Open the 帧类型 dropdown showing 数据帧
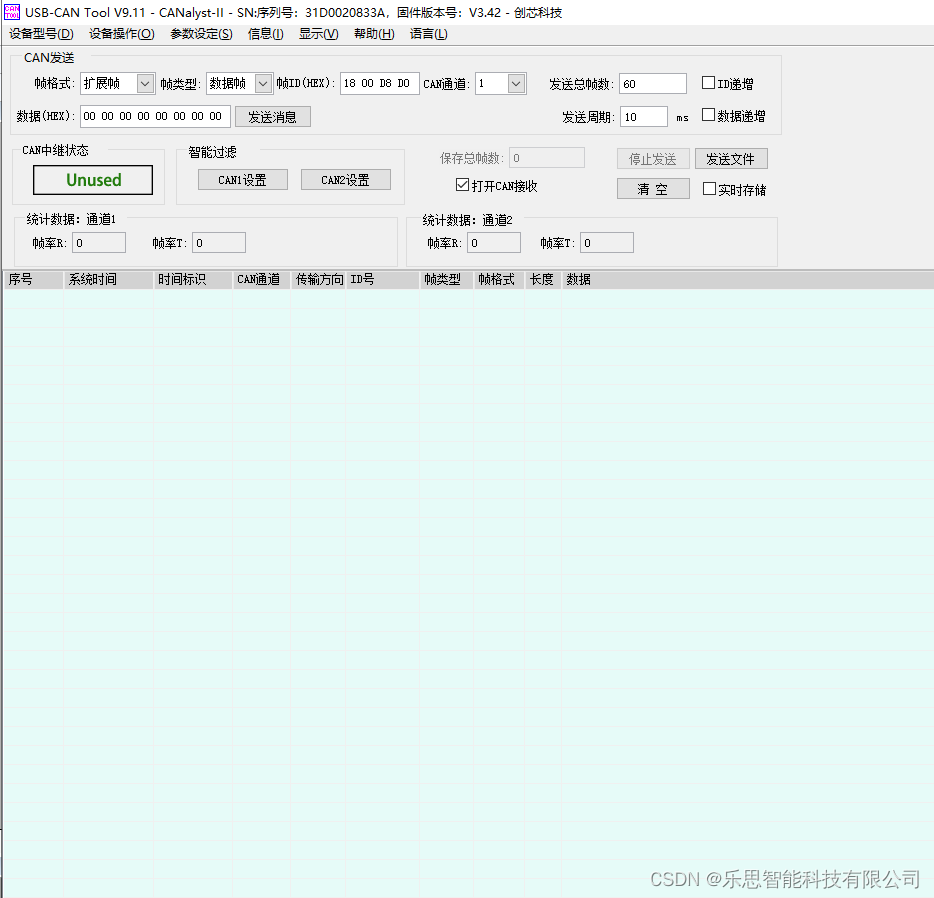Viewport: 934px width, 898px height. [262, 83]
